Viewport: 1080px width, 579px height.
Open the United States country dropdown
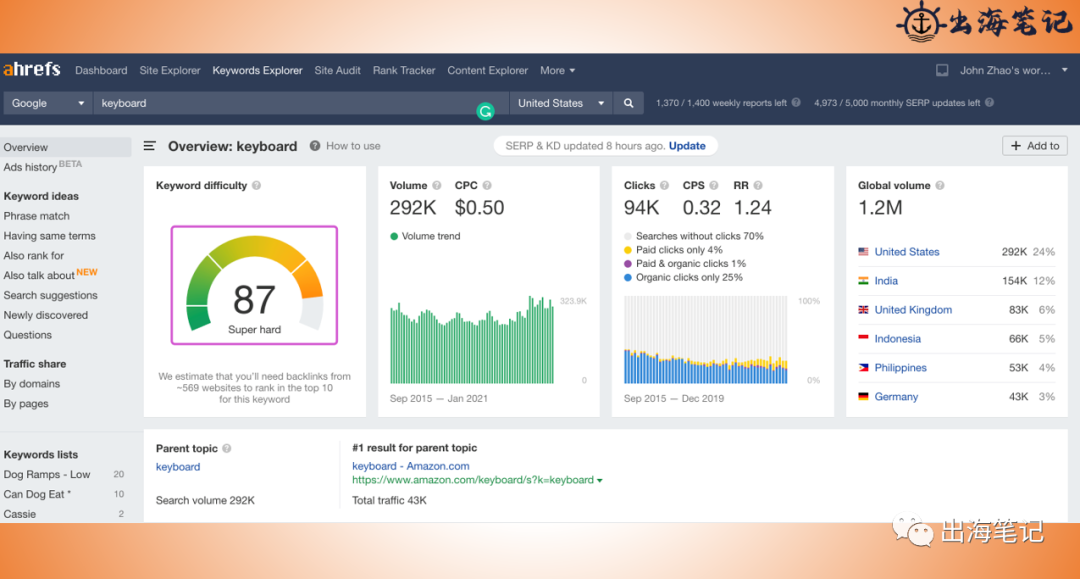pos(561,103)
